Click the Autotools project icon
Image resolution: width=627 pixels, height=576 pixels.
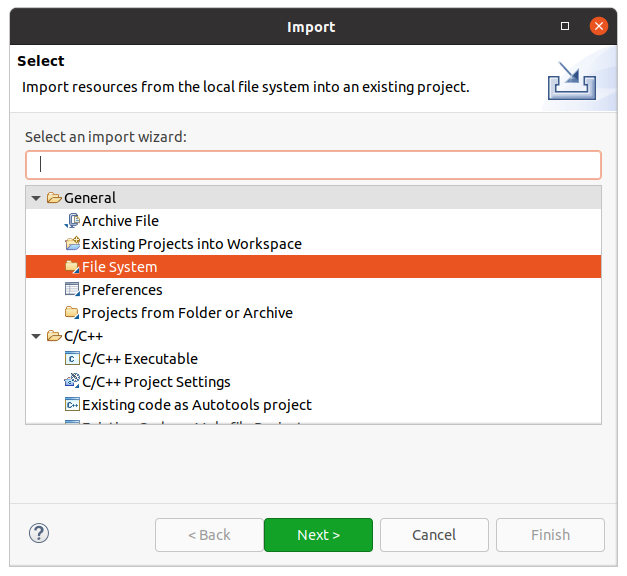(x=72, y=405)
